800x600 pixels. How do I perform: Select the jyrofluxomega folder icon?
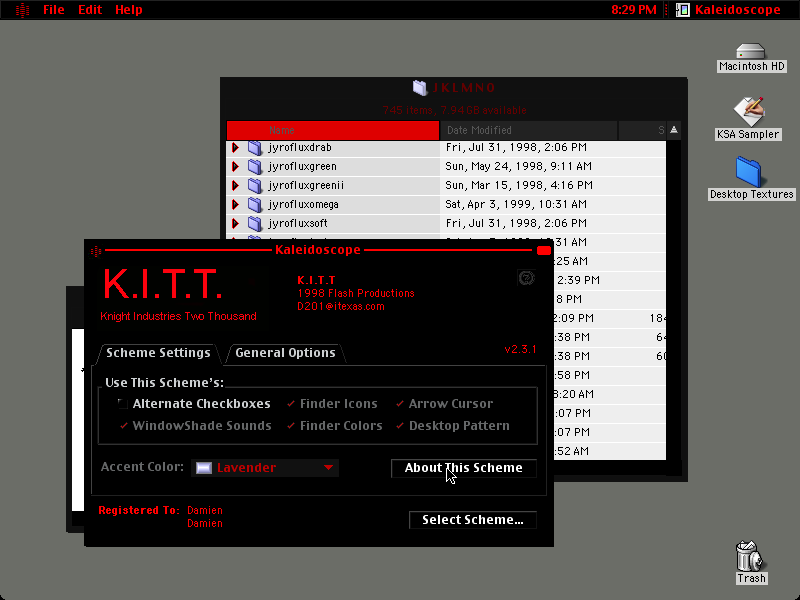click(255, 205)
